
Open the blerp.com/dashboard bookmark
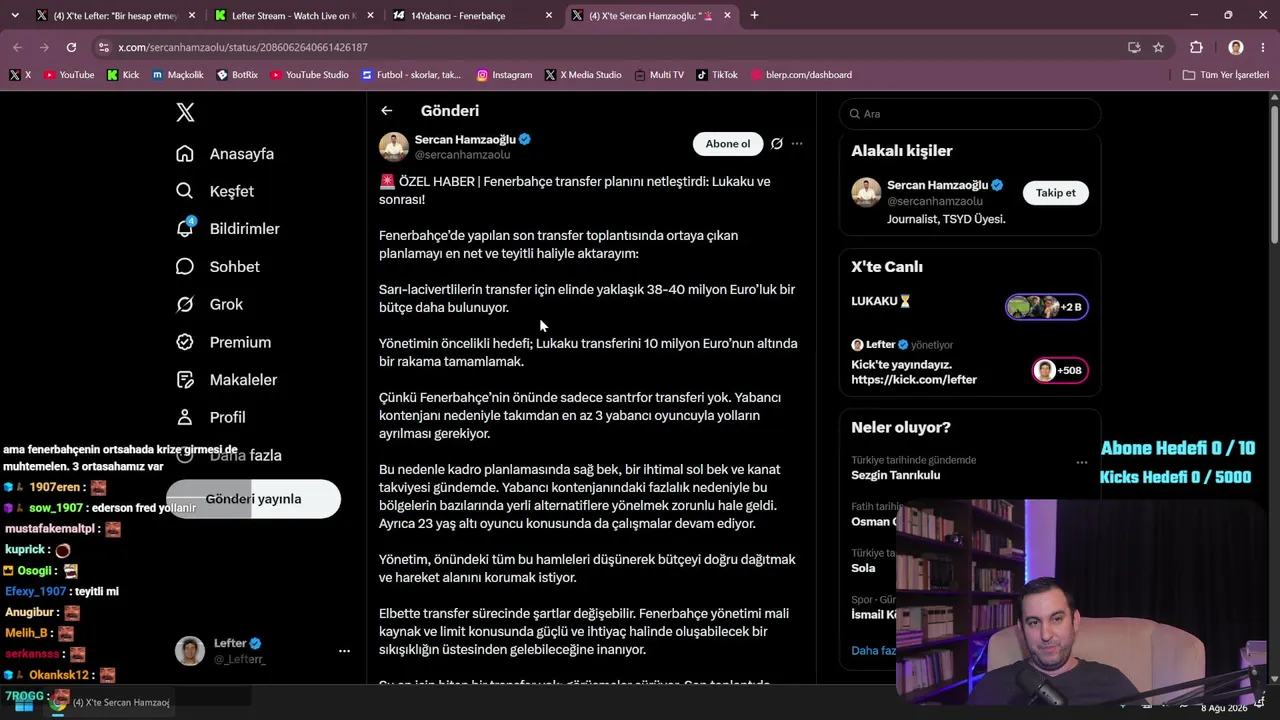point(800,75)
